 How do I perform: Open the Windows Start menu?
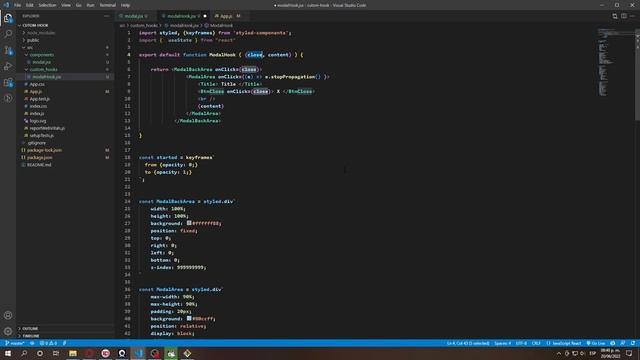(x=8, y=353)
